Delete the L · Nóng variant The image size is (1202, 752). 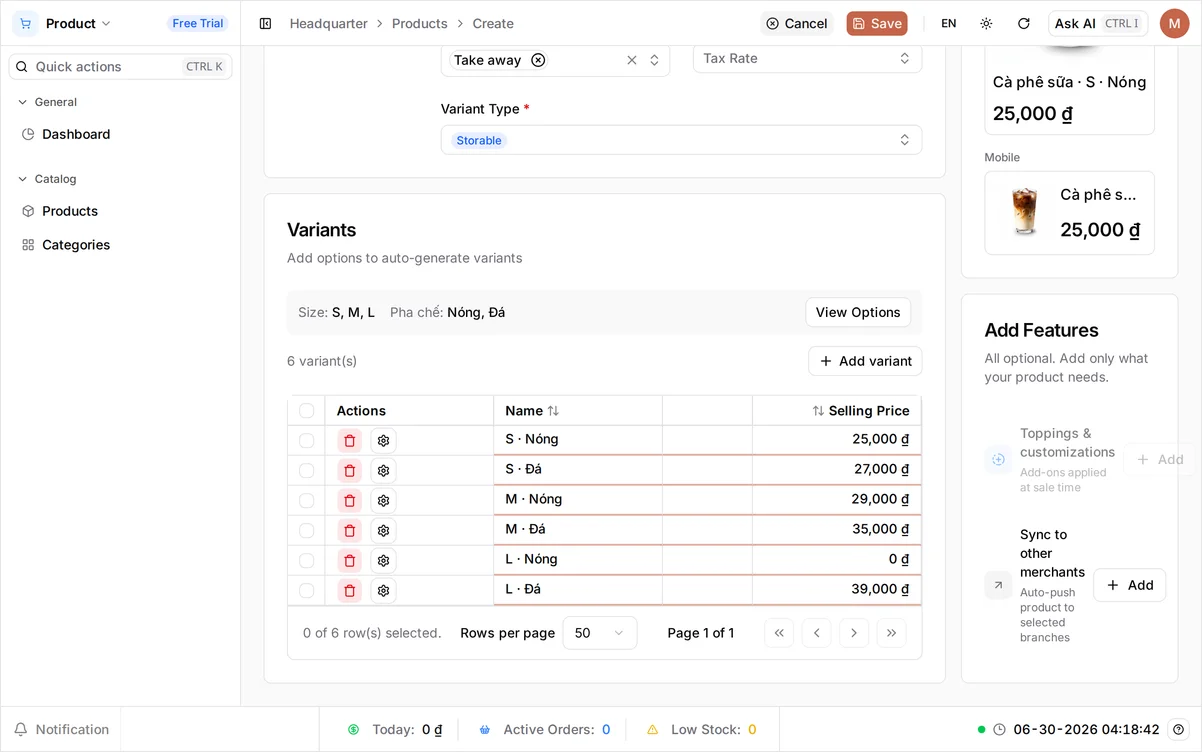pos(349,561)
